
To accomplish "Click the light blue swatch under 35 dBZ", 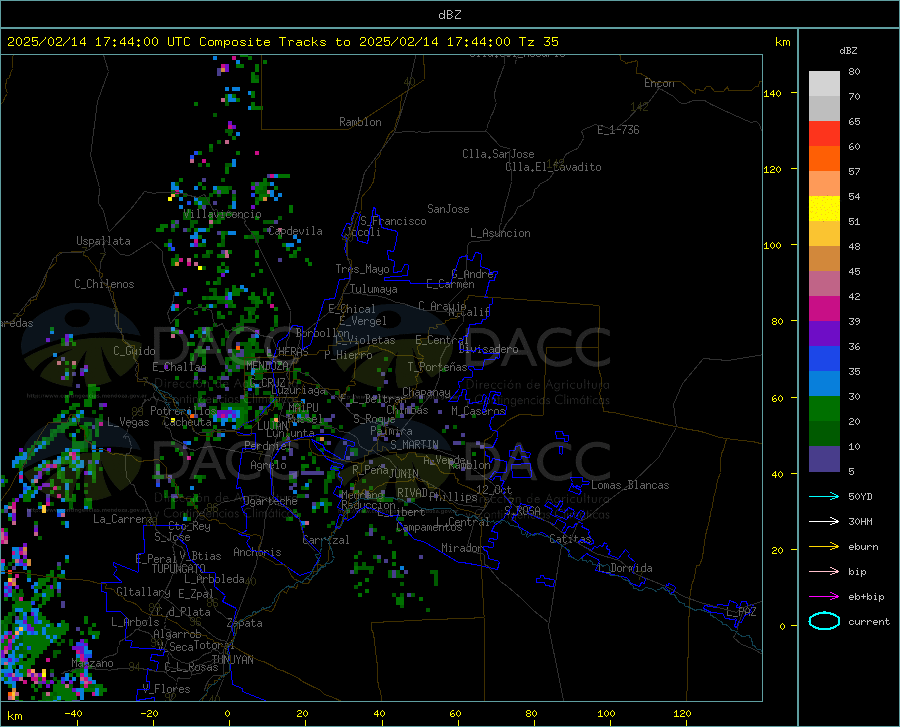I will point(824,384).
